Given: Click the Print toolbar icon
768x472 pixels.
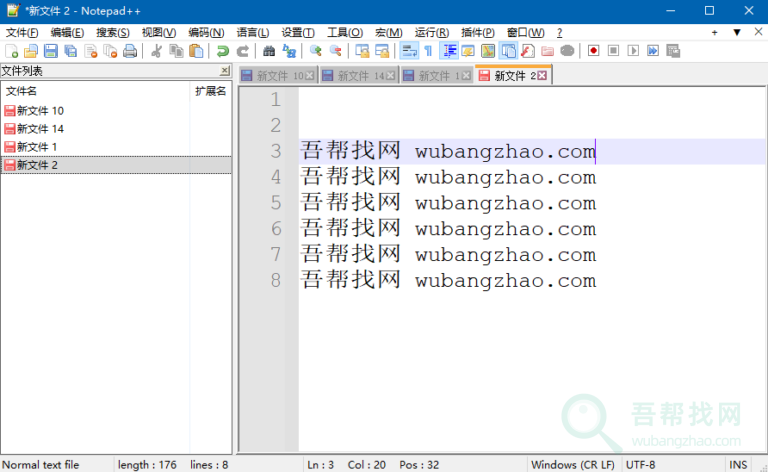Looking at the screenshot, I should (130, 51).
